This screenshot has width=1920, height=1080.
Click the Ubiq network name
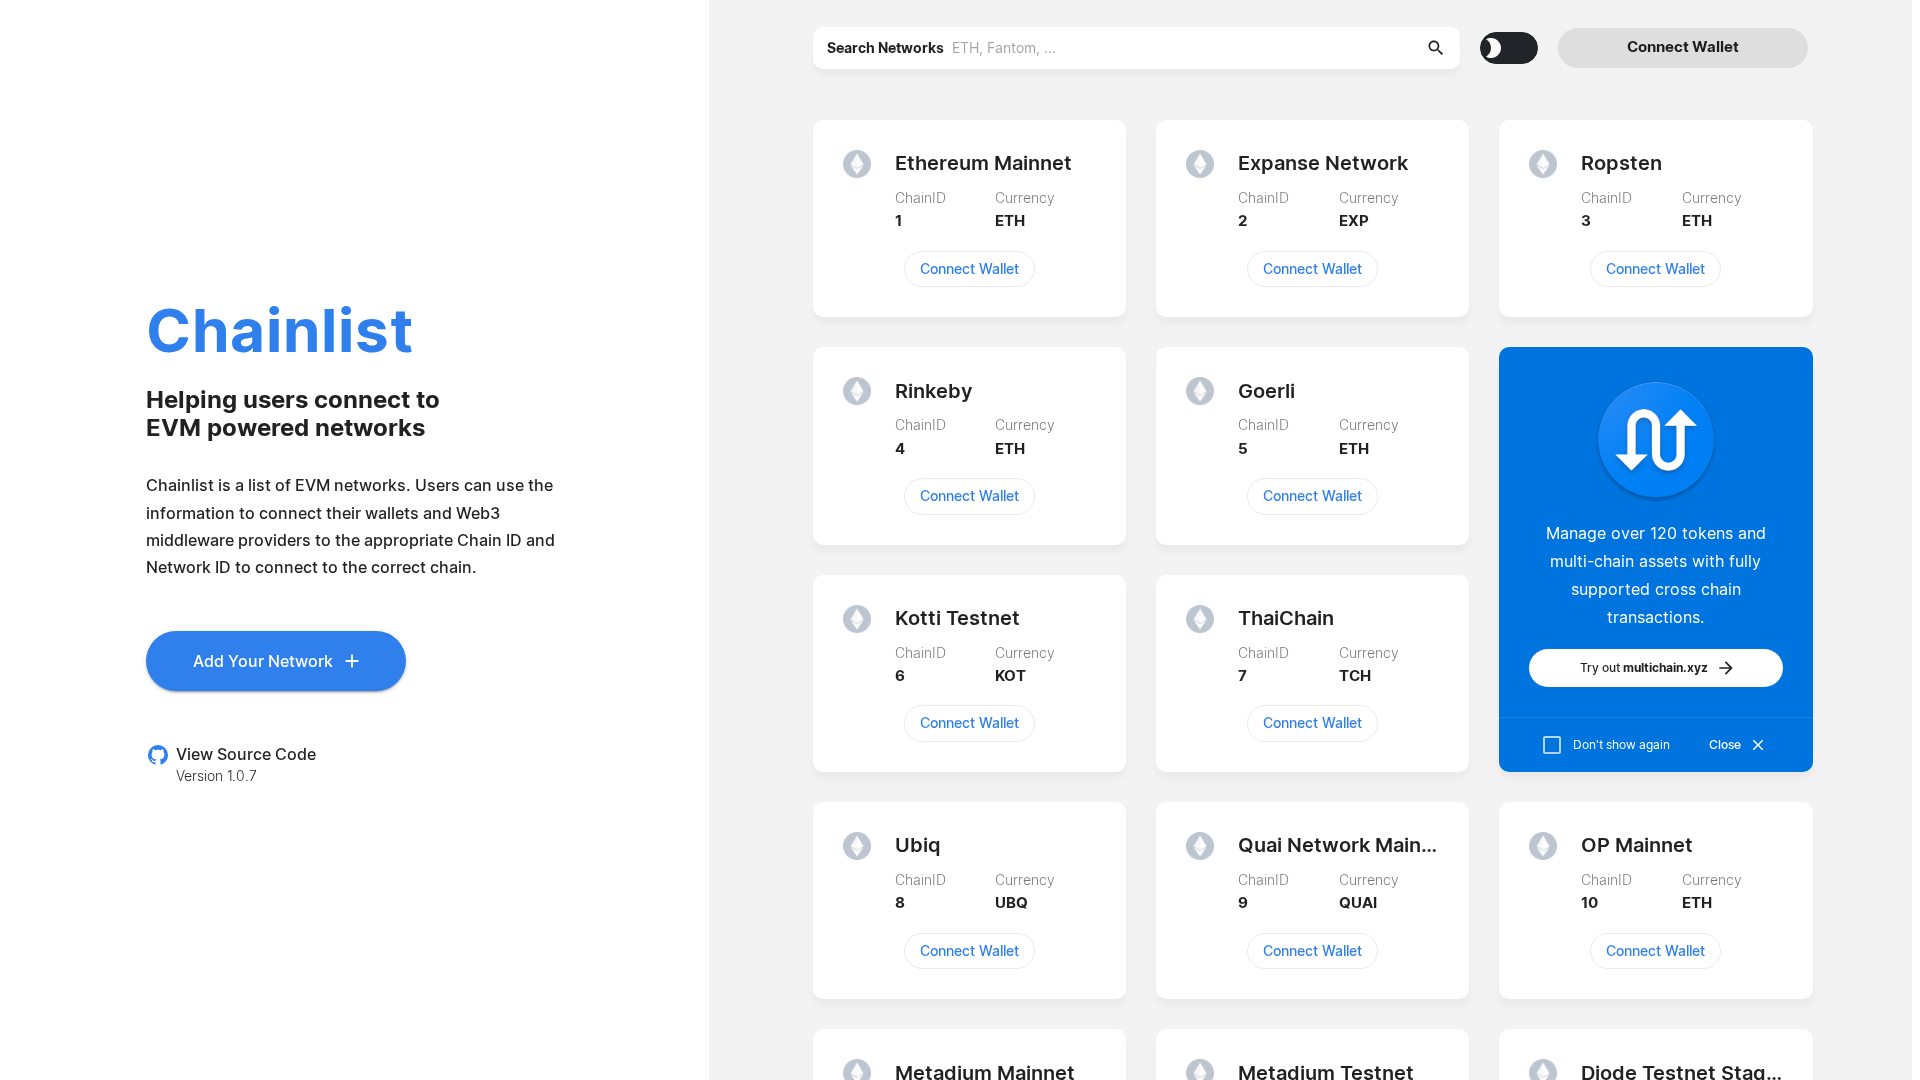click(917, 845)
